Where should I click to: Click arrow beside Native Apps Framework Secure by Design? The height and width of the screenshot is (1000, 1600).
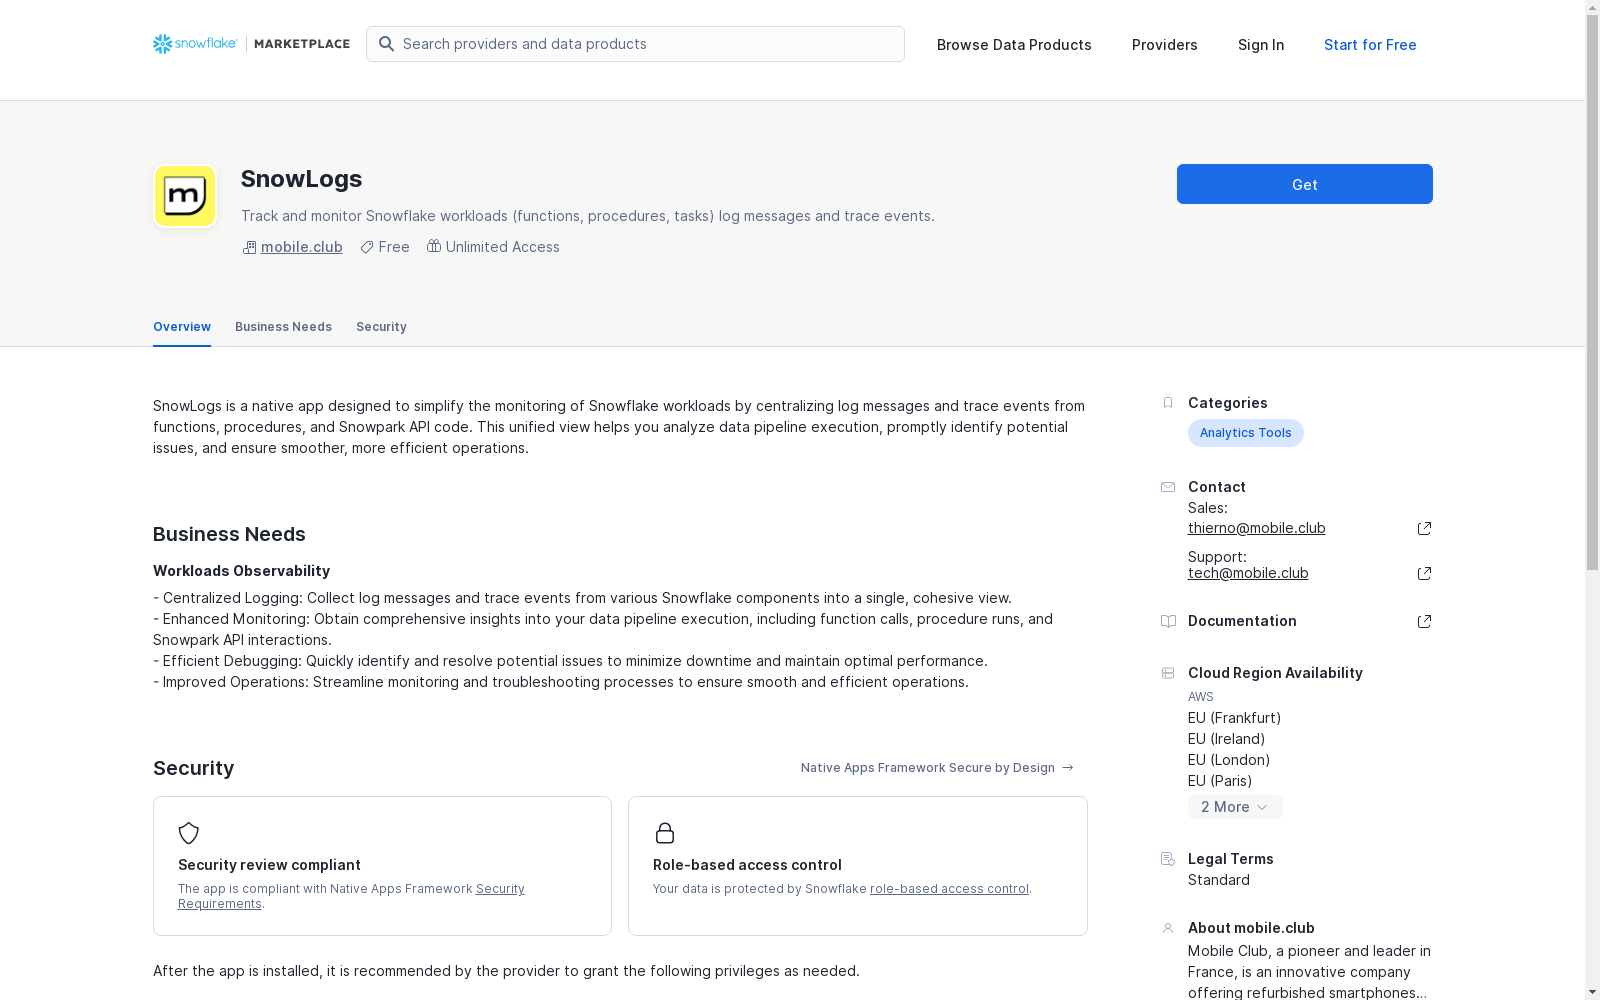[x=1067, y=768]
